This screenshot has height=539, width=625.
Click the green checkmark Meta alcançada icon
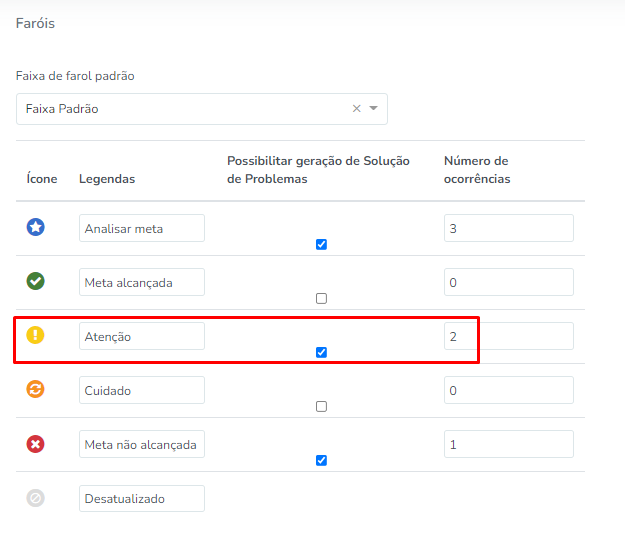tap(35, 282)
